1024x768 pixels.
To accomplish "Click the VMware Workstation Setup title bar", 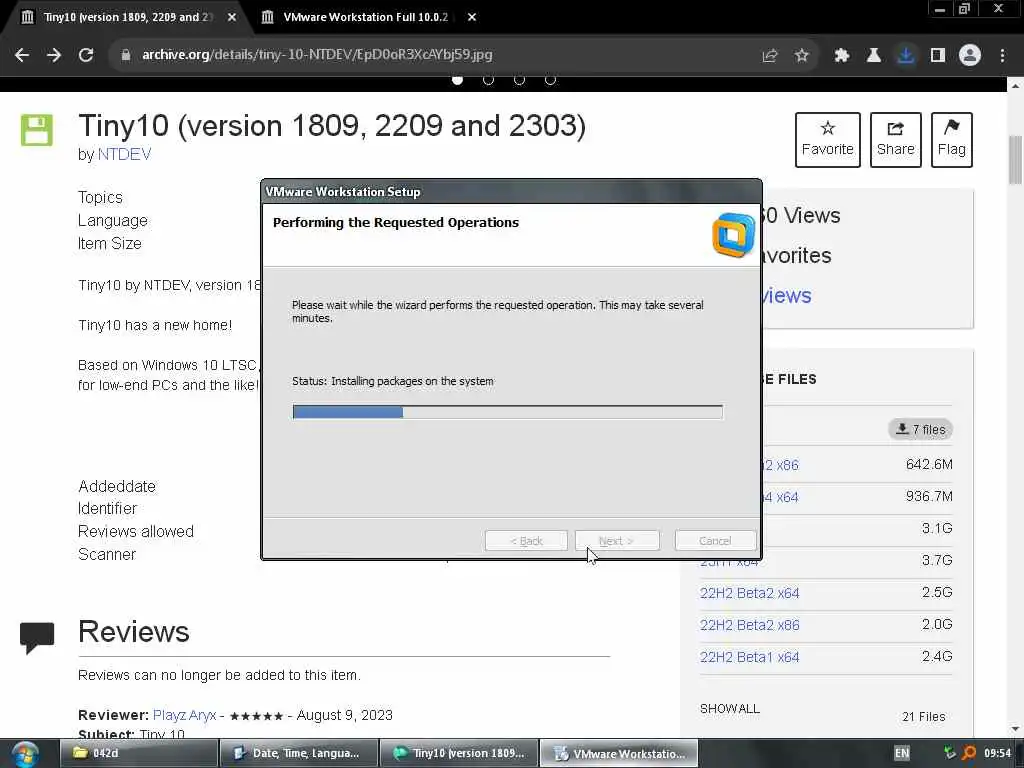I will click(511, 191).
